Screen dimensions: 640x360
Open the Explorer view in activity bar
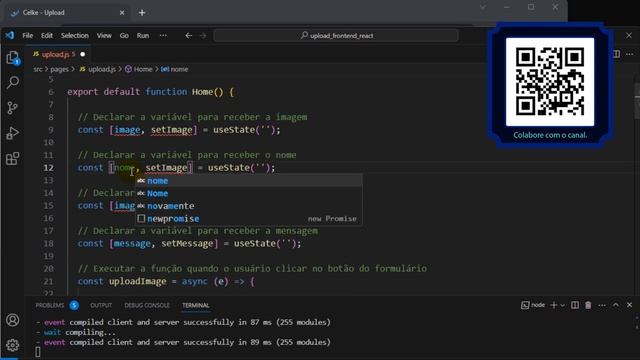point(13,58)
